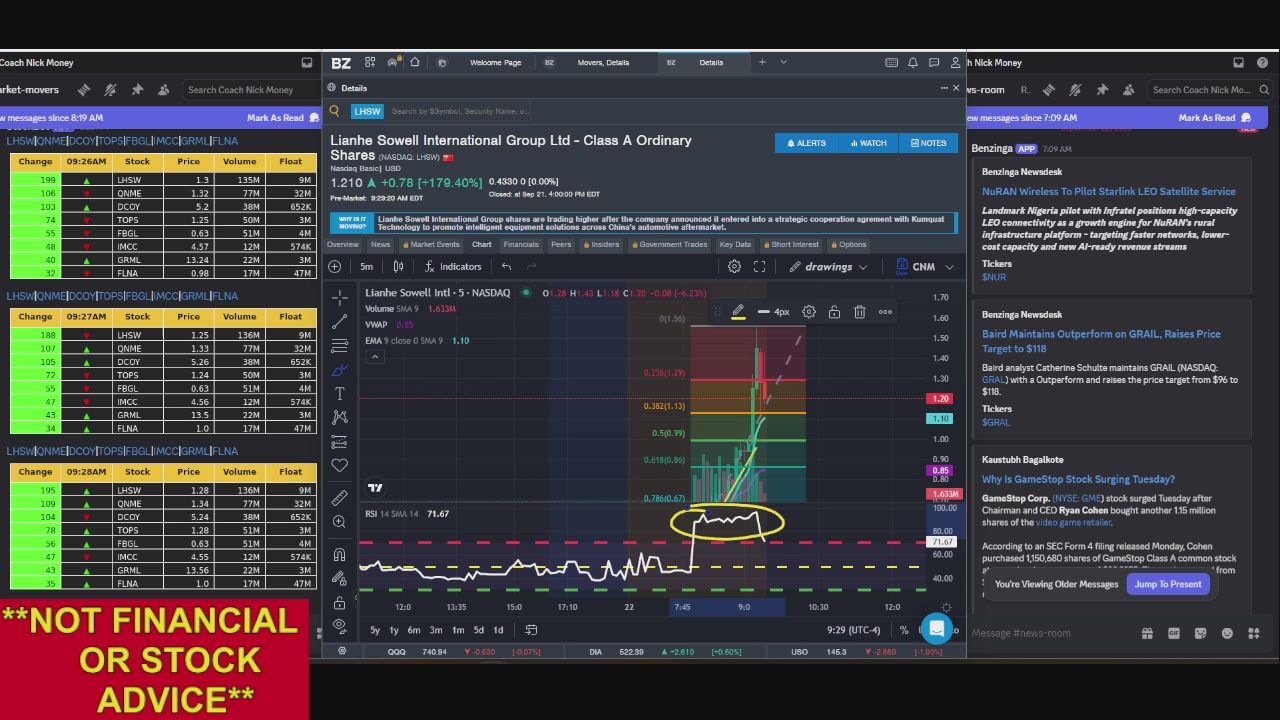Toggle lock on the selected drawing
Image resolution: width=1280 pixels, height=720 pixels.
click(x=834, y=312)
